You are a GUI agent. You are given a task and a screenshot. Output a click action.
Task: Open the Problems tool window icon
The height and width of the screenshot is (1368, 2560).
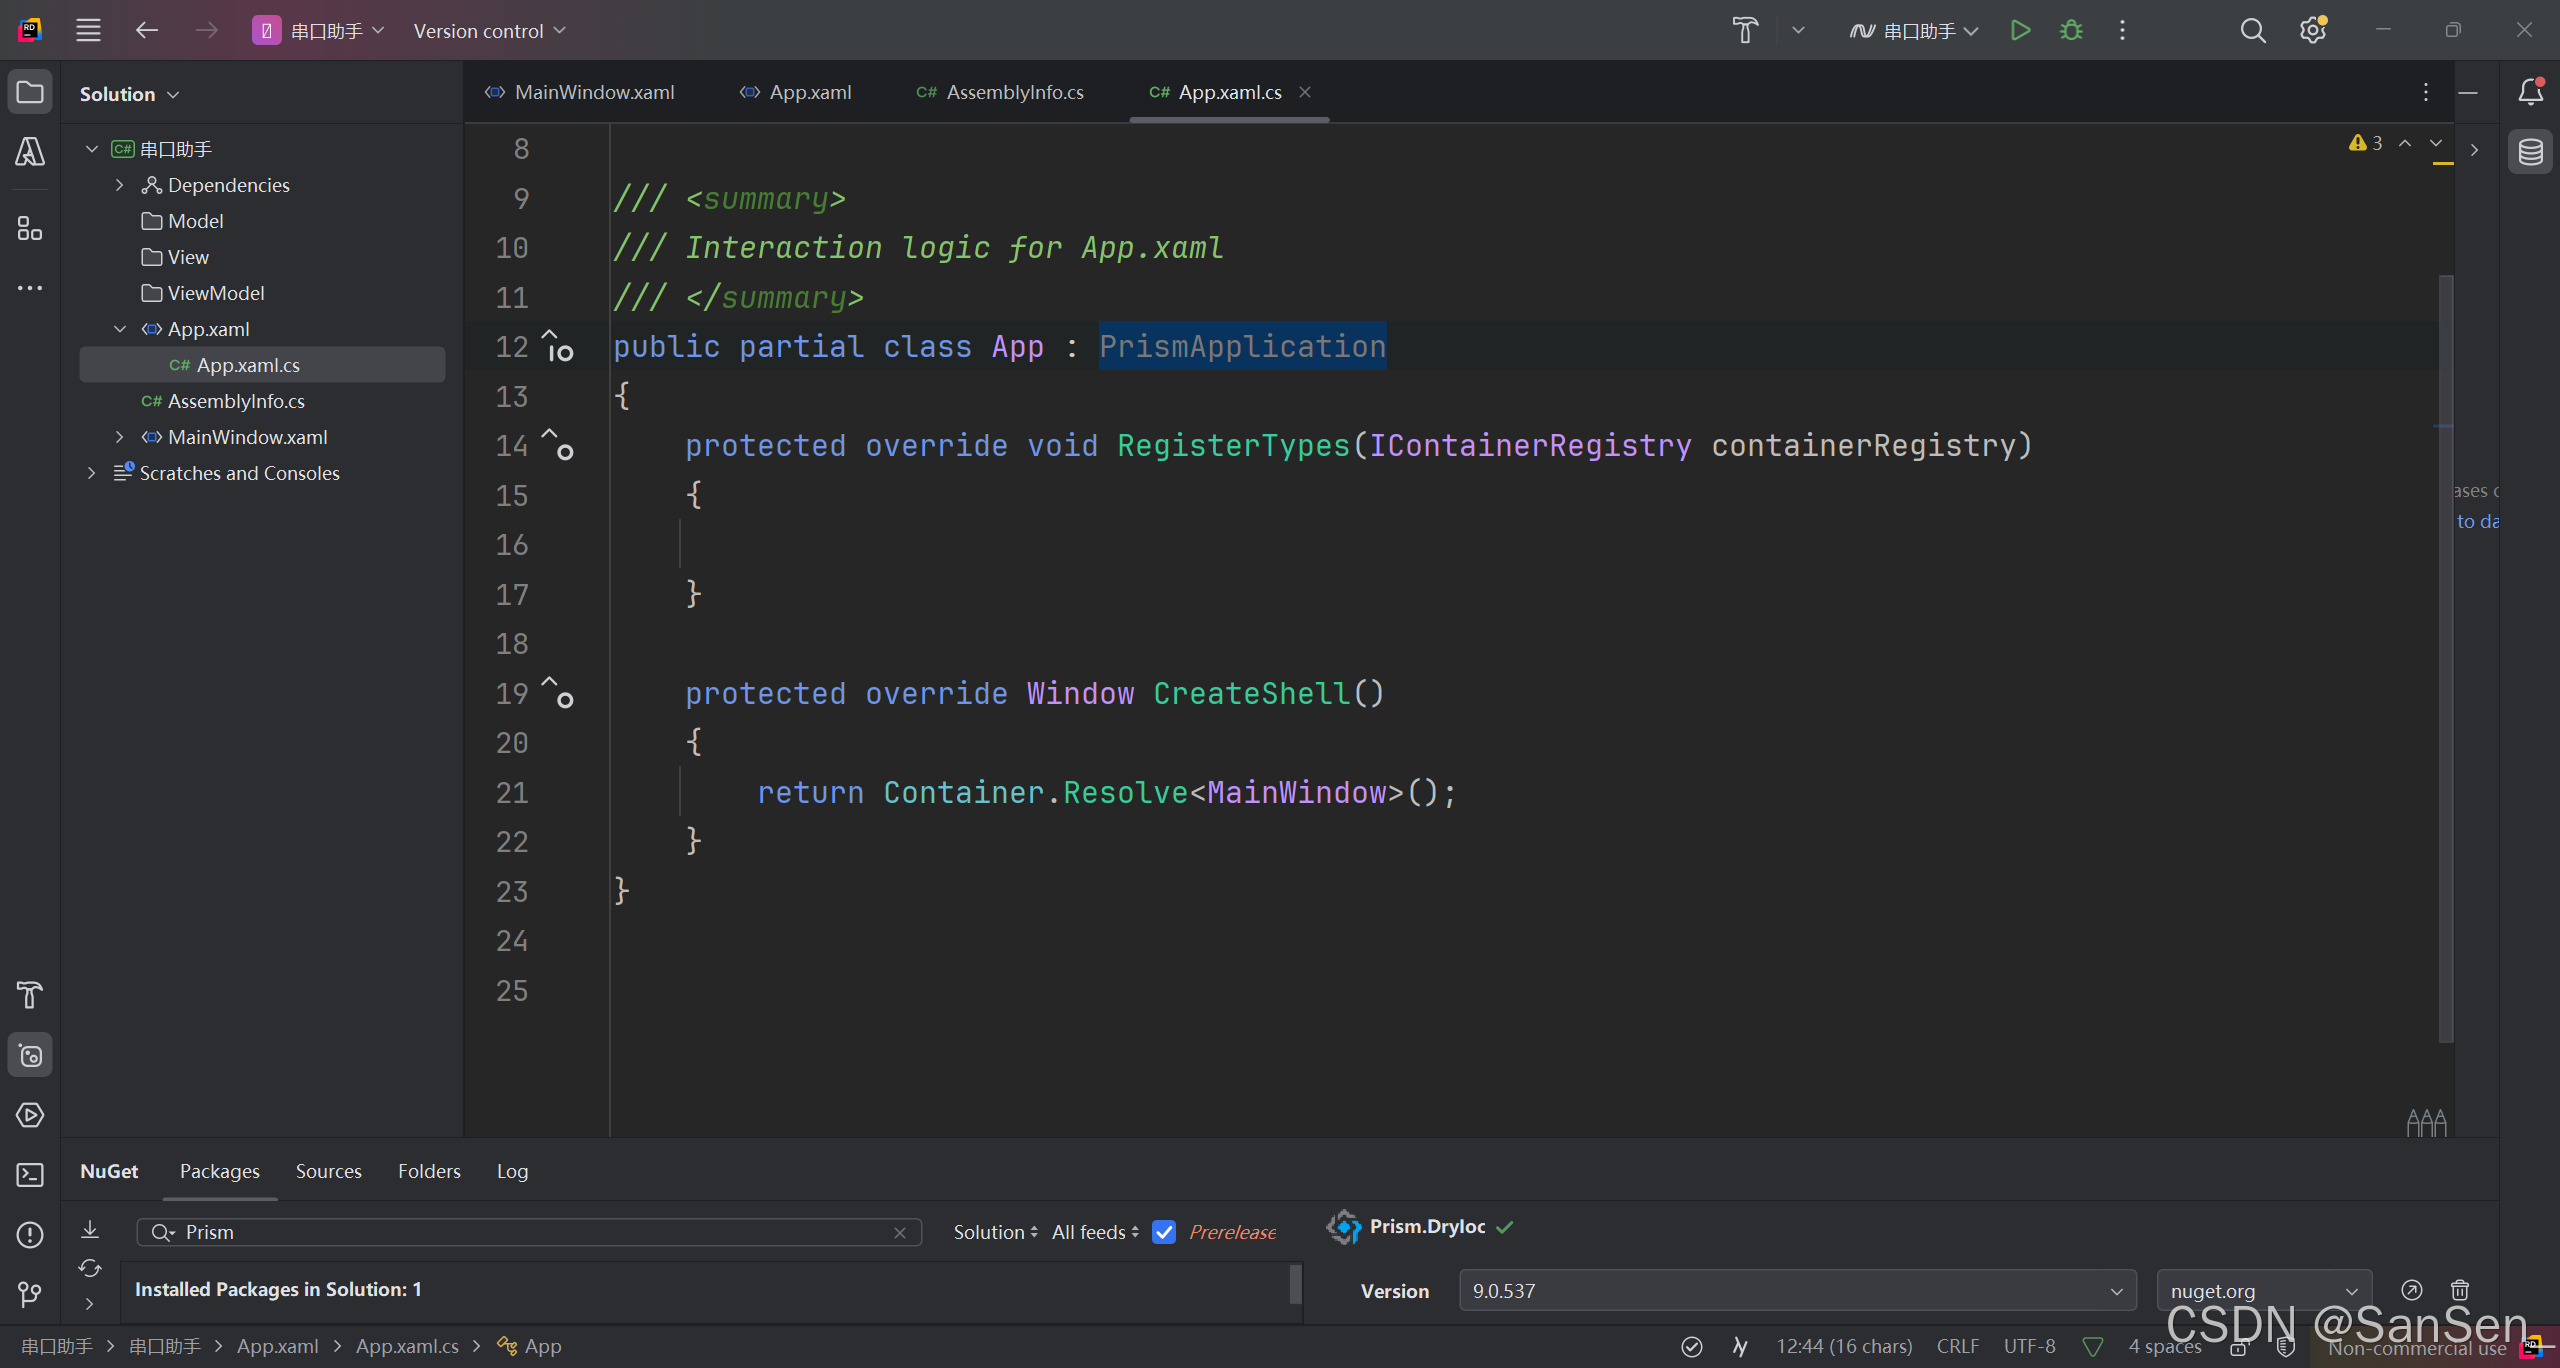point(30,1235)
